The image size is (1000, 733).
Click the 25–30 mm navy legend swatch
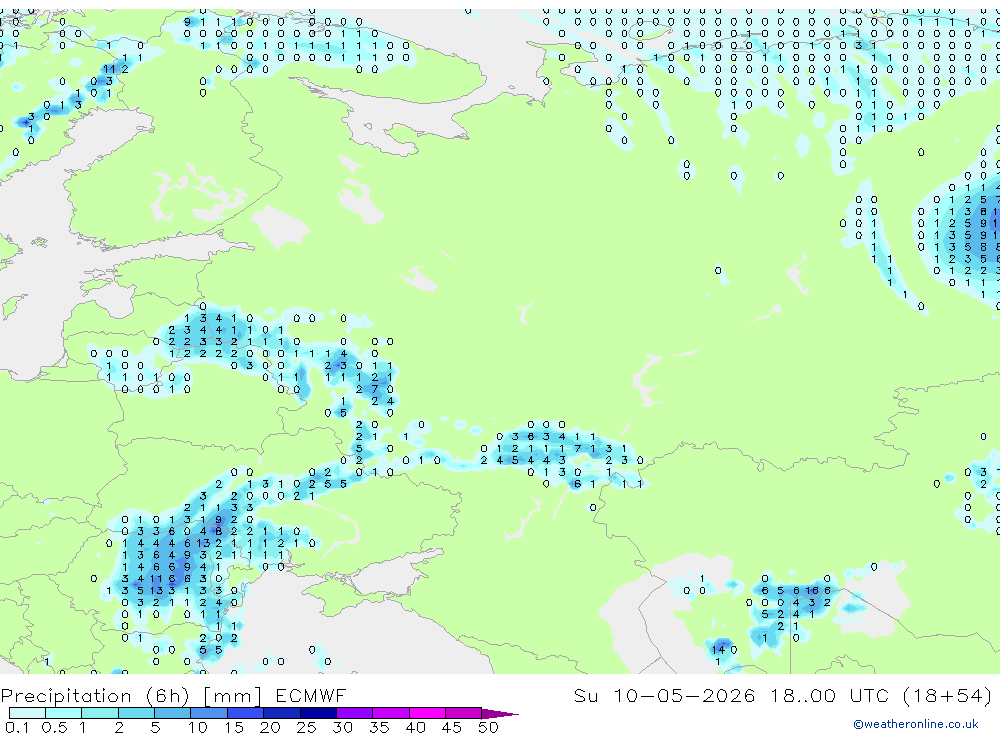[318, 713]
